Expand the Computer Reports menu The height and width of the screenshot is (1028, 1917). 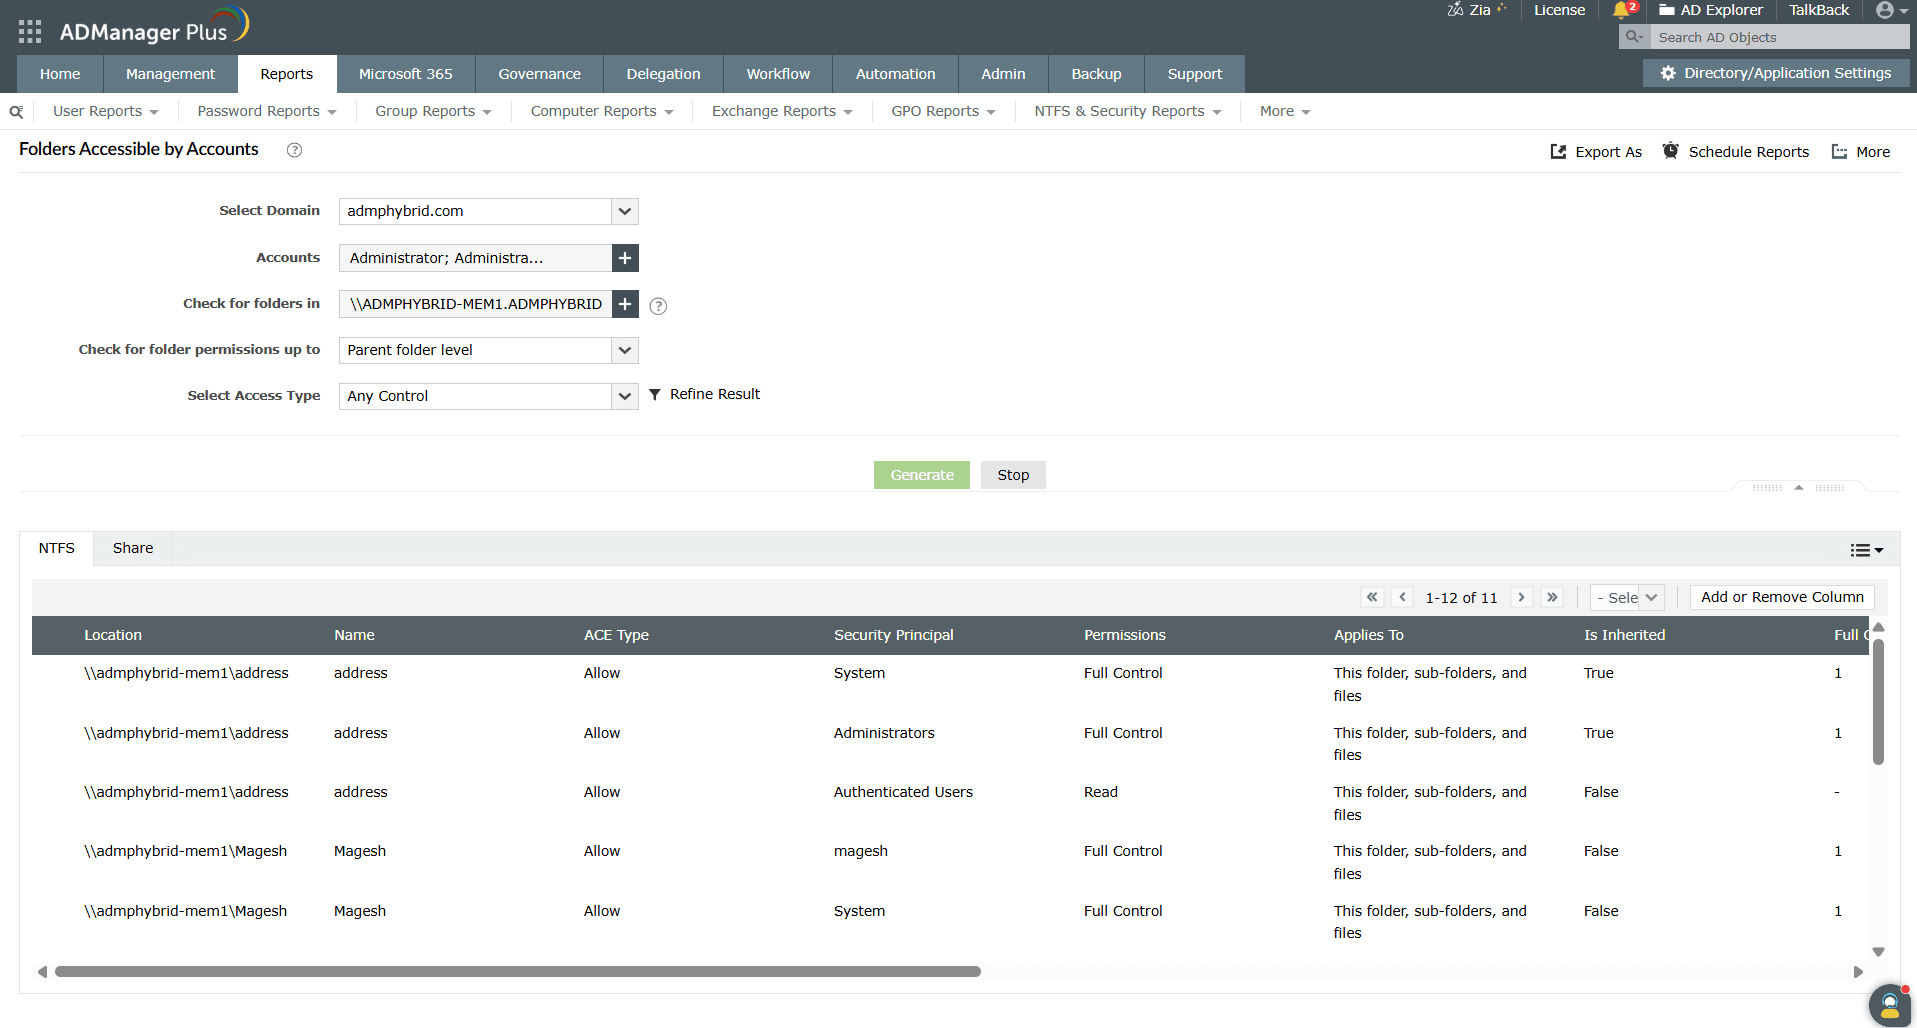(602, 111)
